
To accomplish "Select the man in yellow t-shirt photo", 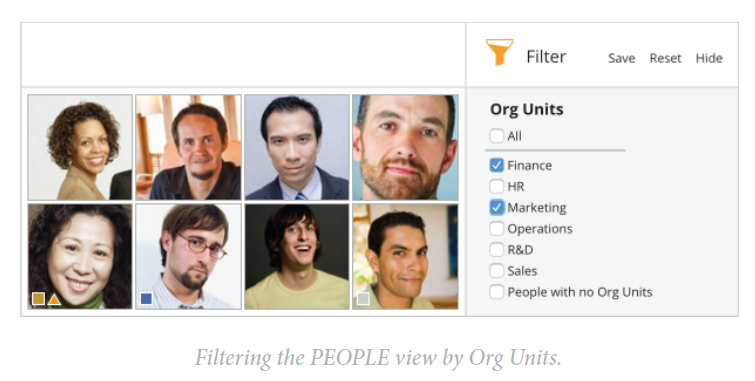I will tap(297, 256).
